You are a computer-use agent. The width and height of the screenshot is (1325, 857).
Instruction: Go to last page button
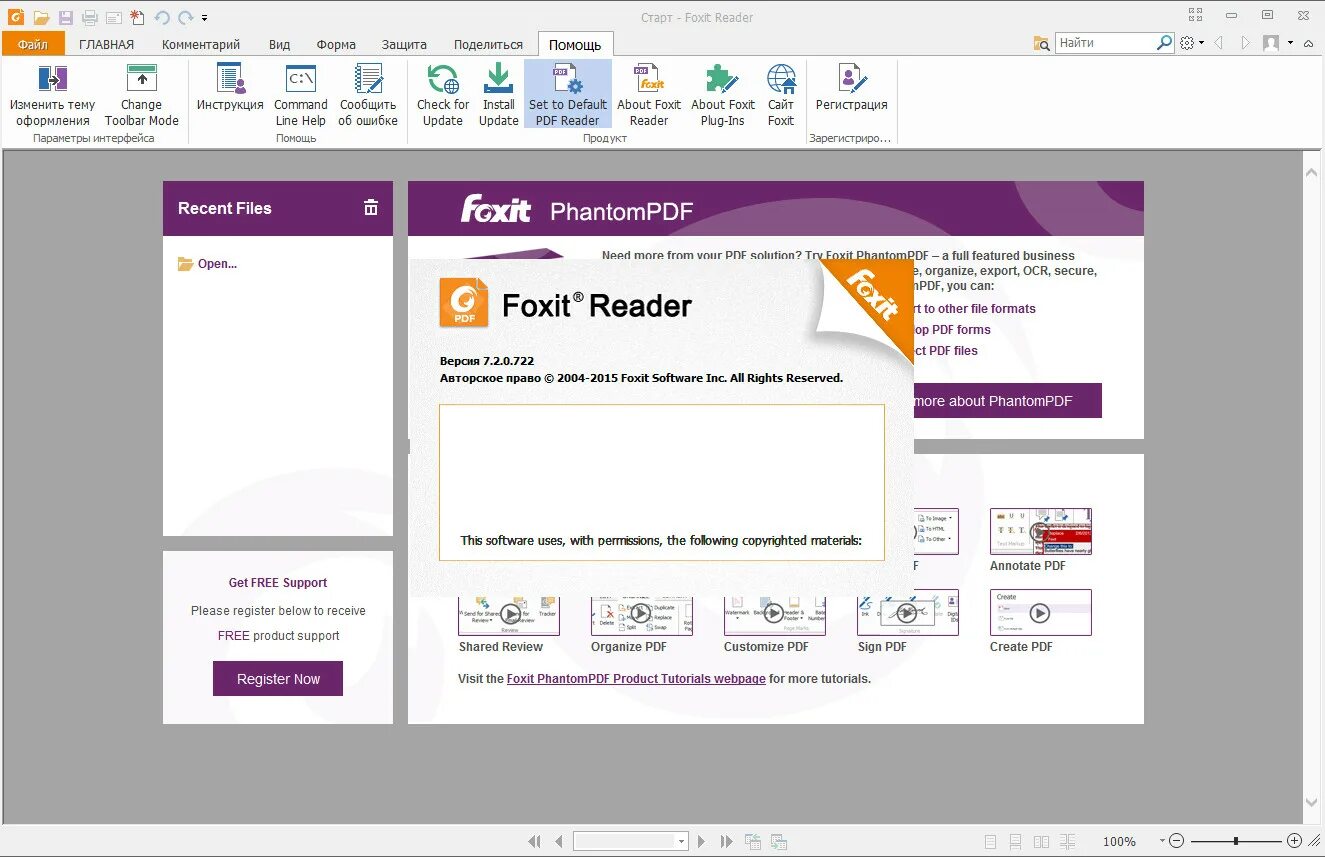click(x=726, y=841)
